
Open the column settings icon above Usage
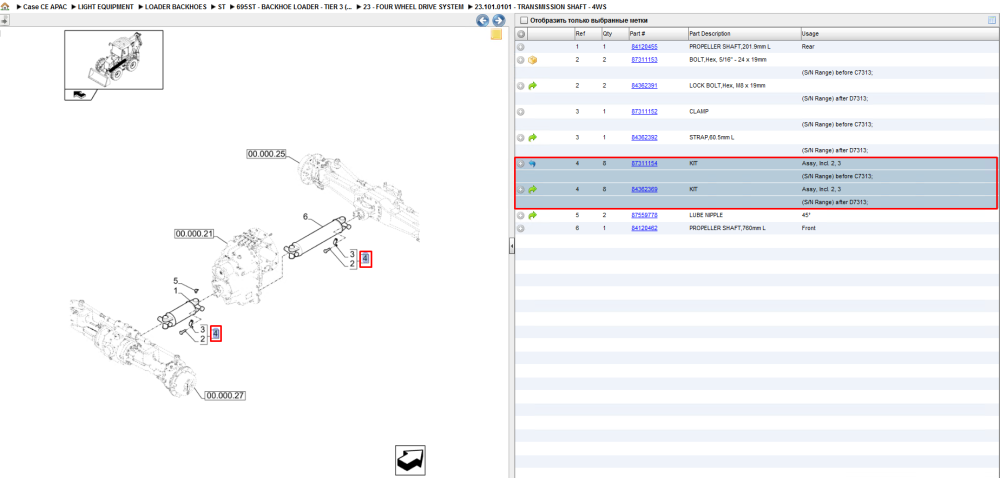tap(992, 20)
